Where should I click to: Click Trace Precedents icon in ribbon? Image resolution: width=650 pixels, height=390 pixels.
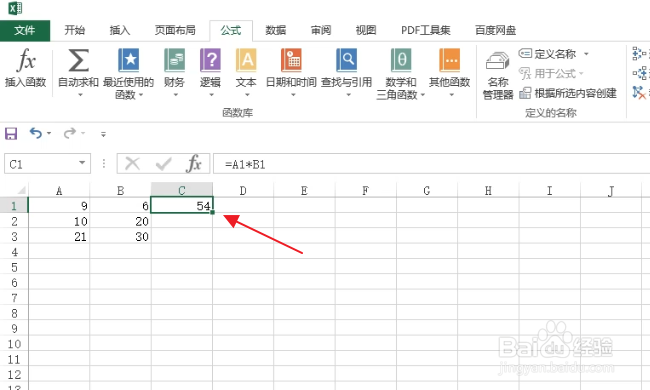pyautogui.click(x=640, y=53)
